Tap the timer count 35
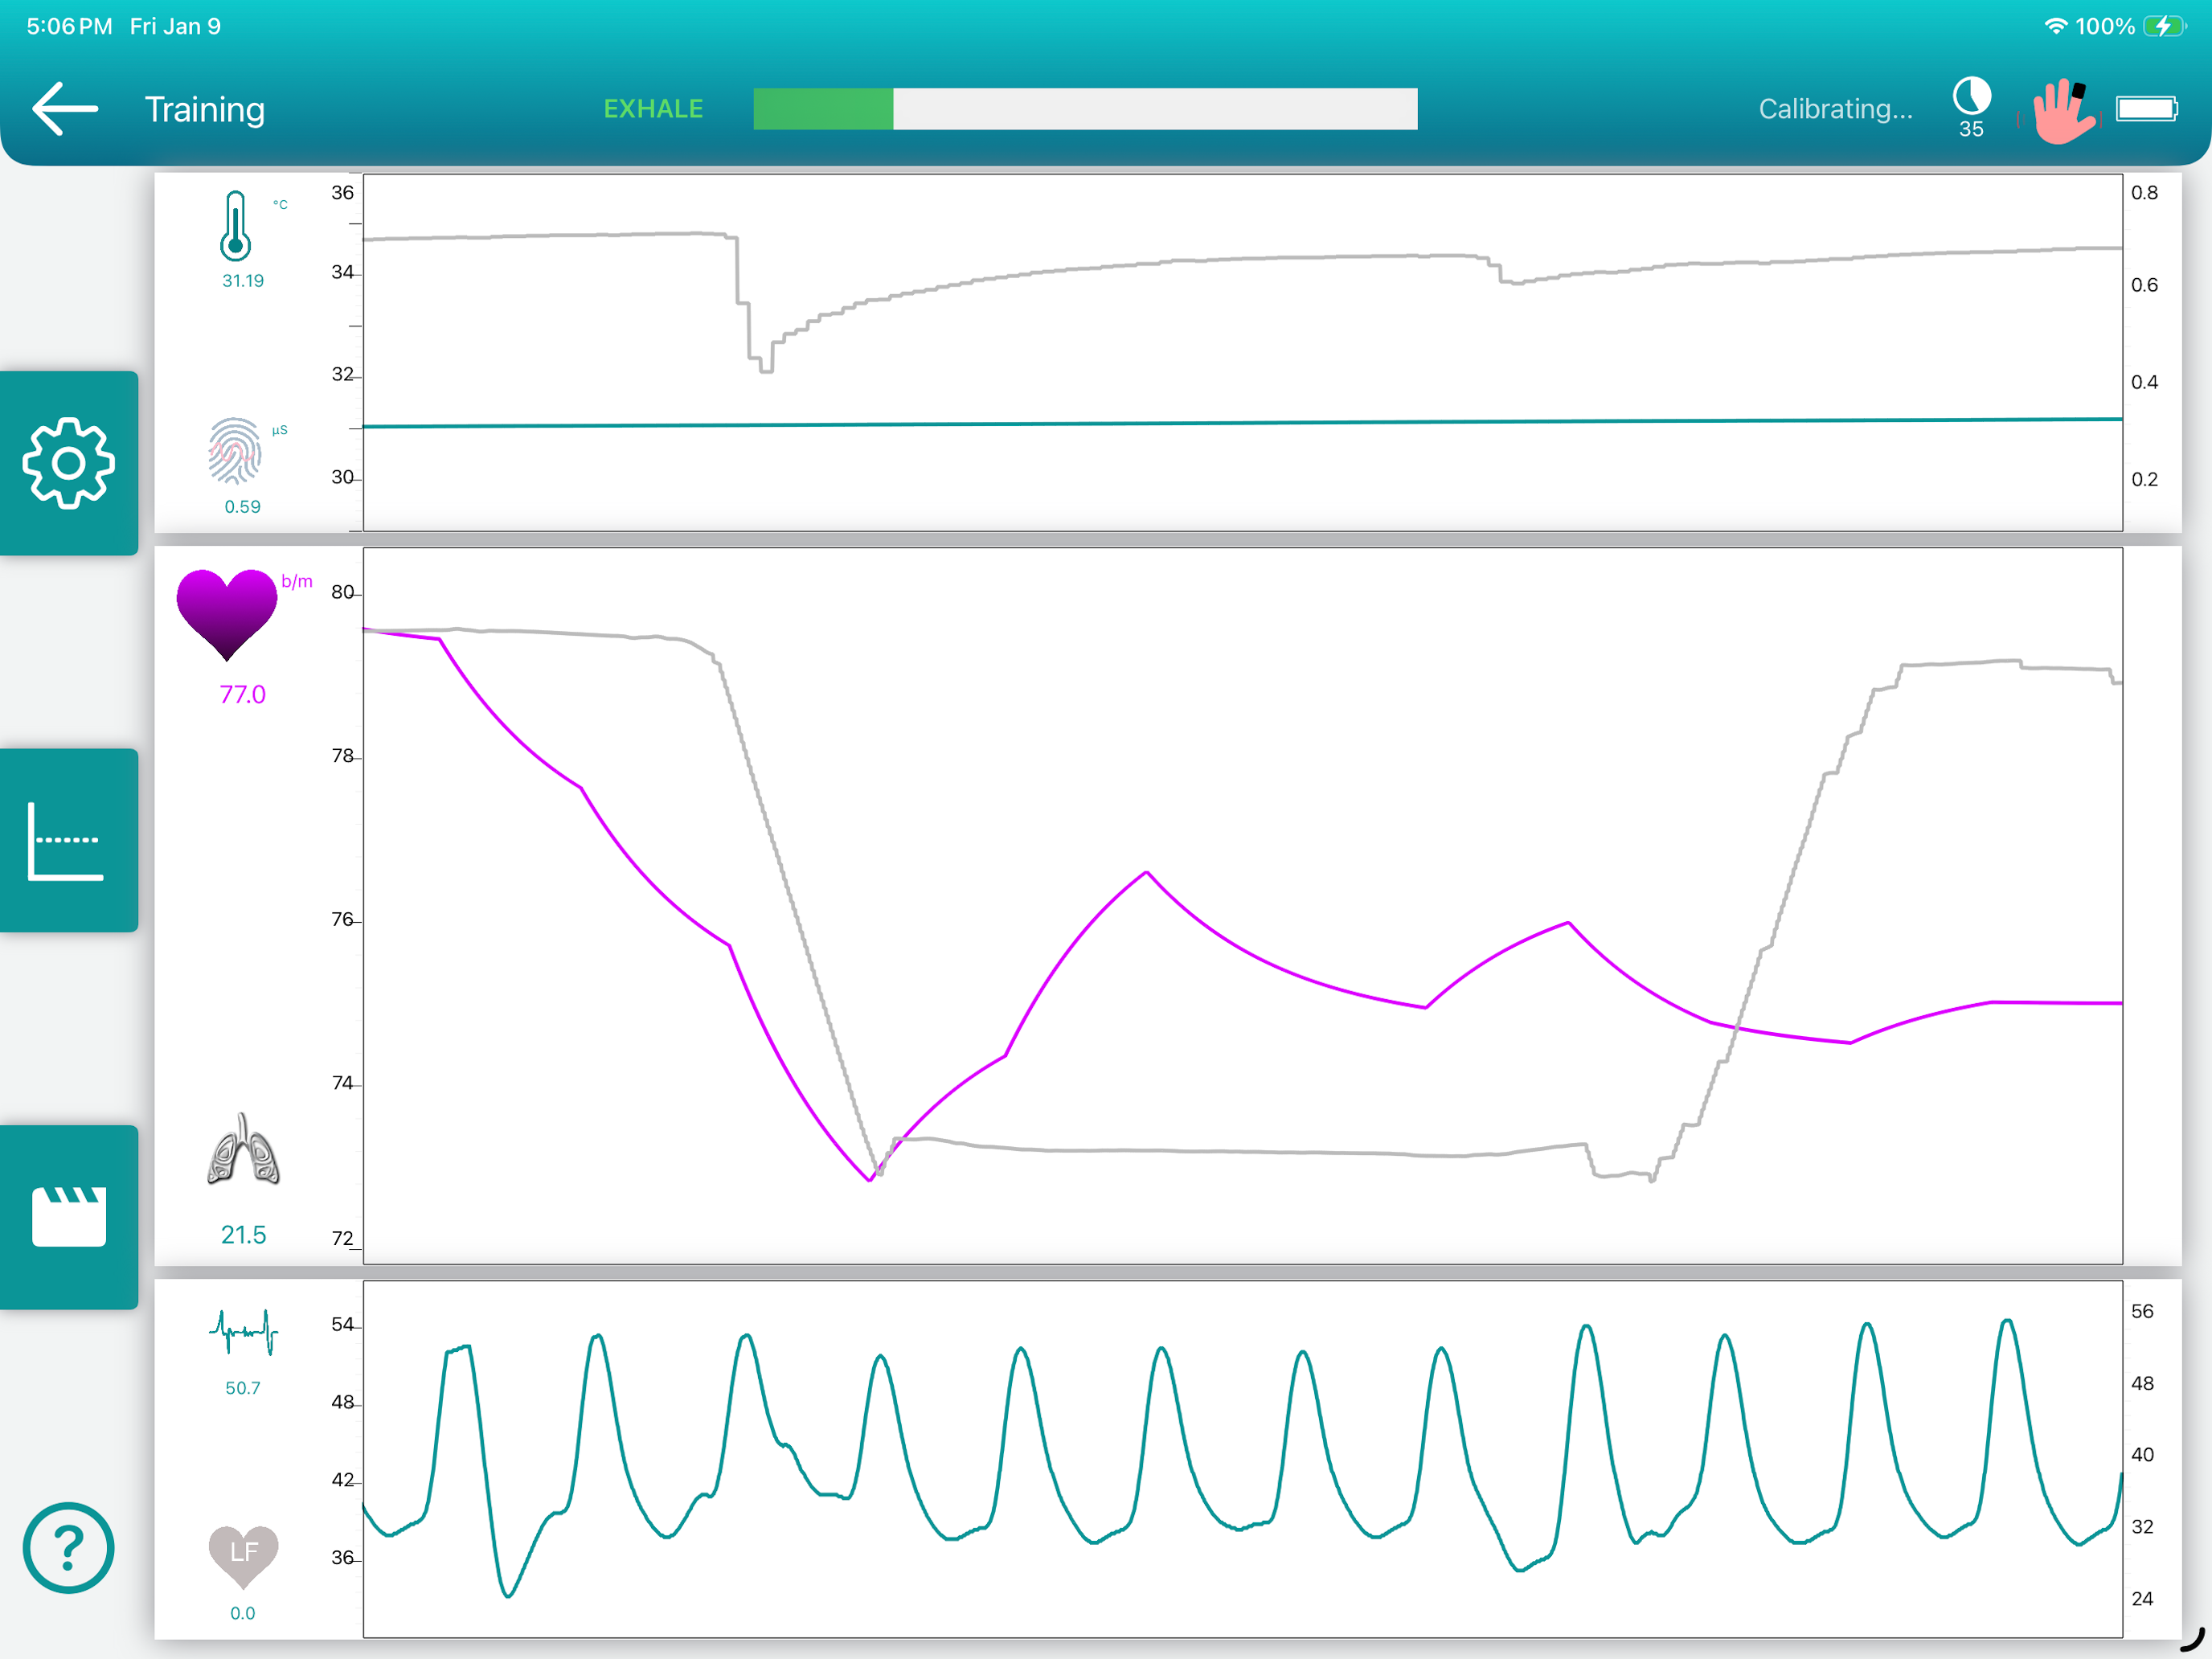 click(1971, 129)
